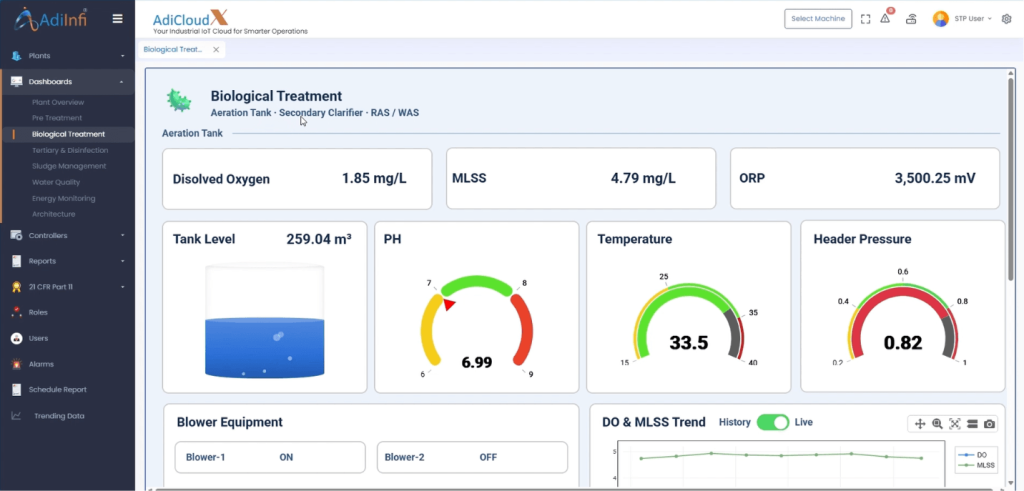Click the 259.04 m³ tank level value

pyautogui.click(x=319, y=239)
